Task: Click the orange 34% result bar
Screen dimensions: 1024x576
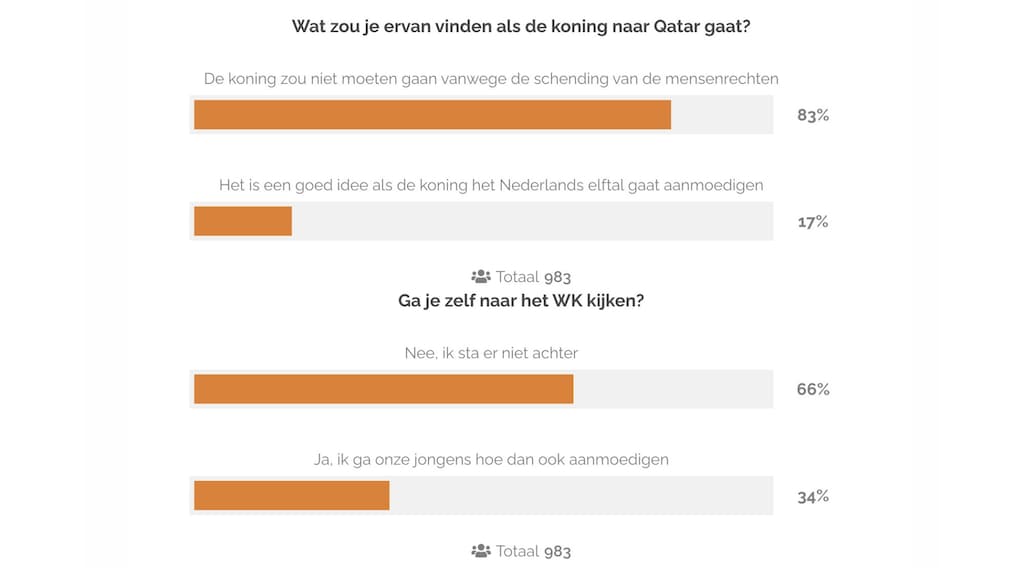Action: [x=291, y=496]
